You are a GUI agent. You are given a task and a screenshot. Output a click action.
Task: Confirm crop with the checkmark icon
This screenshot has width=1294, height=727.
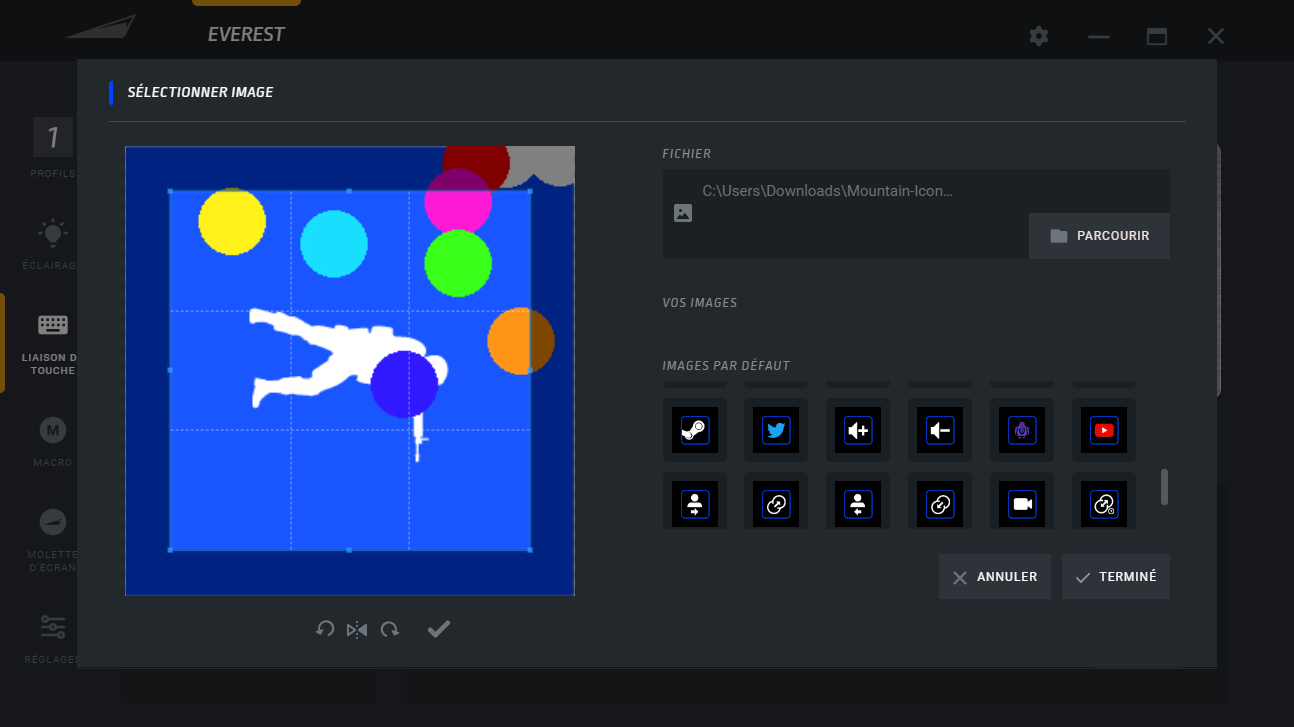439,628
